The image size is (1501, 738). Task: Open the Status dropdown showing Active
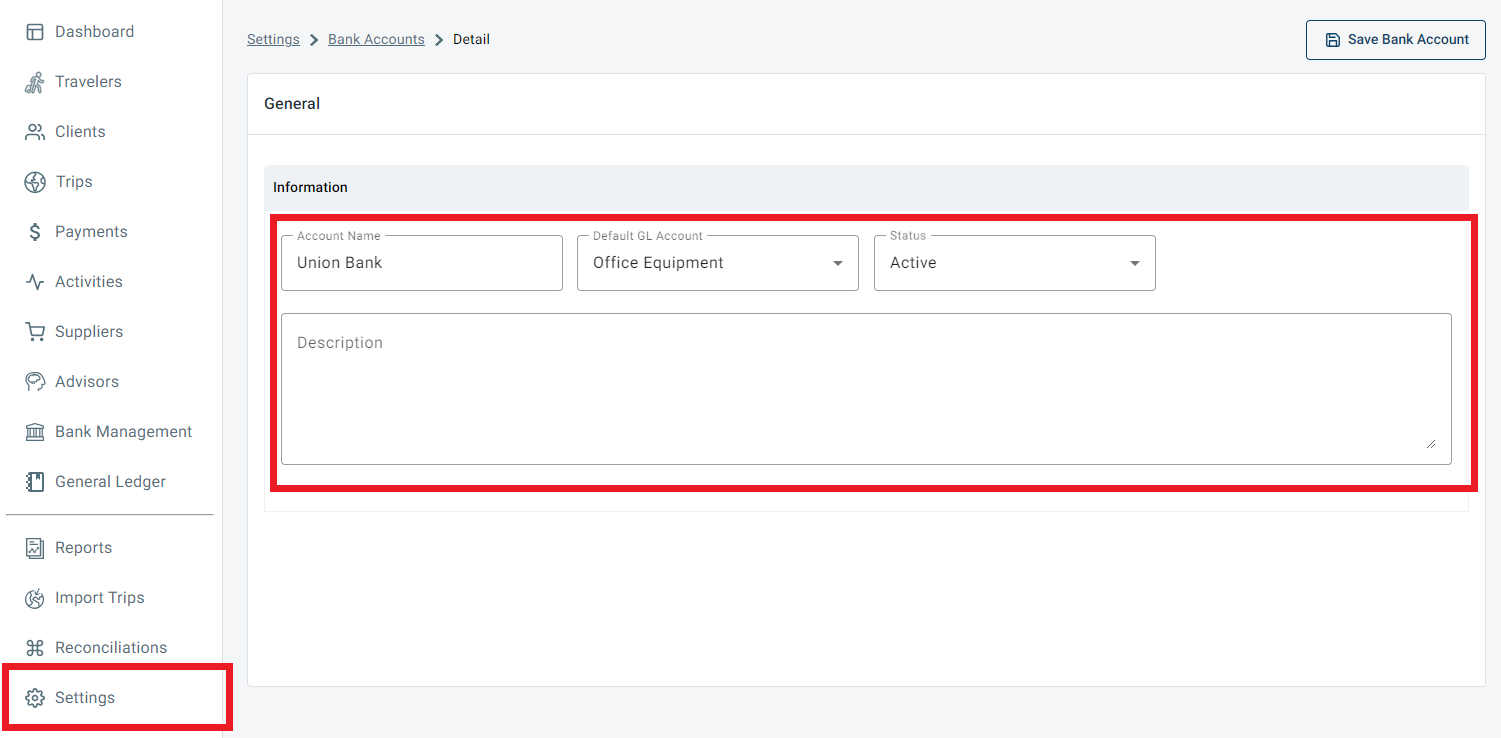(1014, 263)
